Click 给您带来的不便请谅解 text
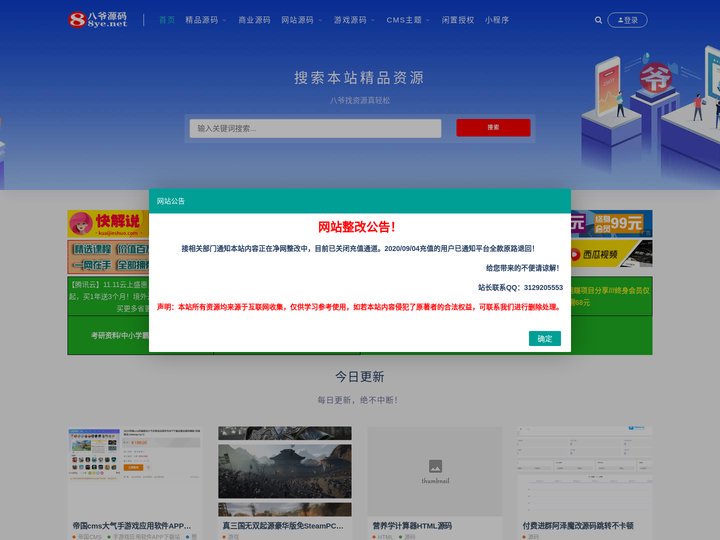 click(523, 268)
